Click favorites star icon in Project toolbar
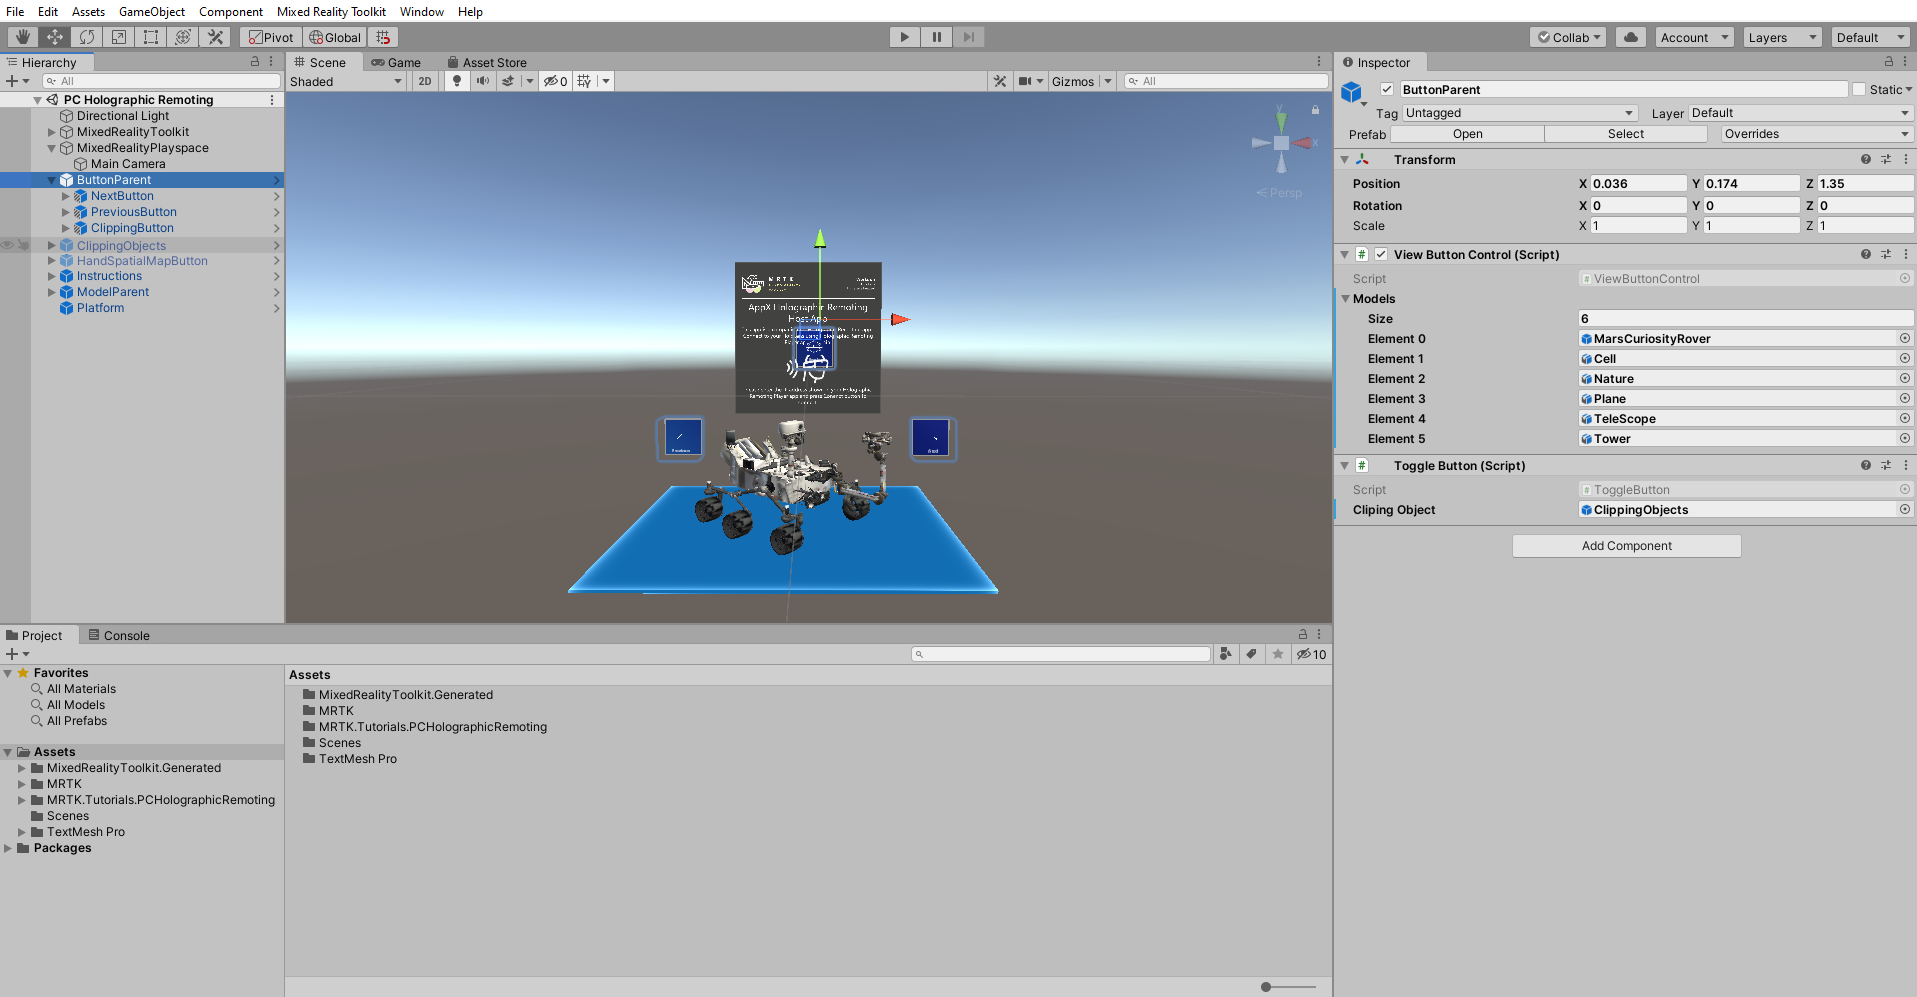 (x=1278, y=654)
